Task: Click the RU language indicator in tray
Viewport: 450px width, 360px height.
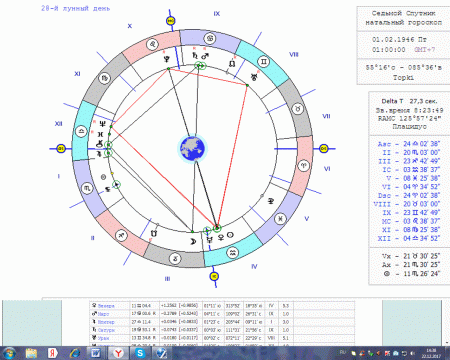Action: [x=342, y=352]
